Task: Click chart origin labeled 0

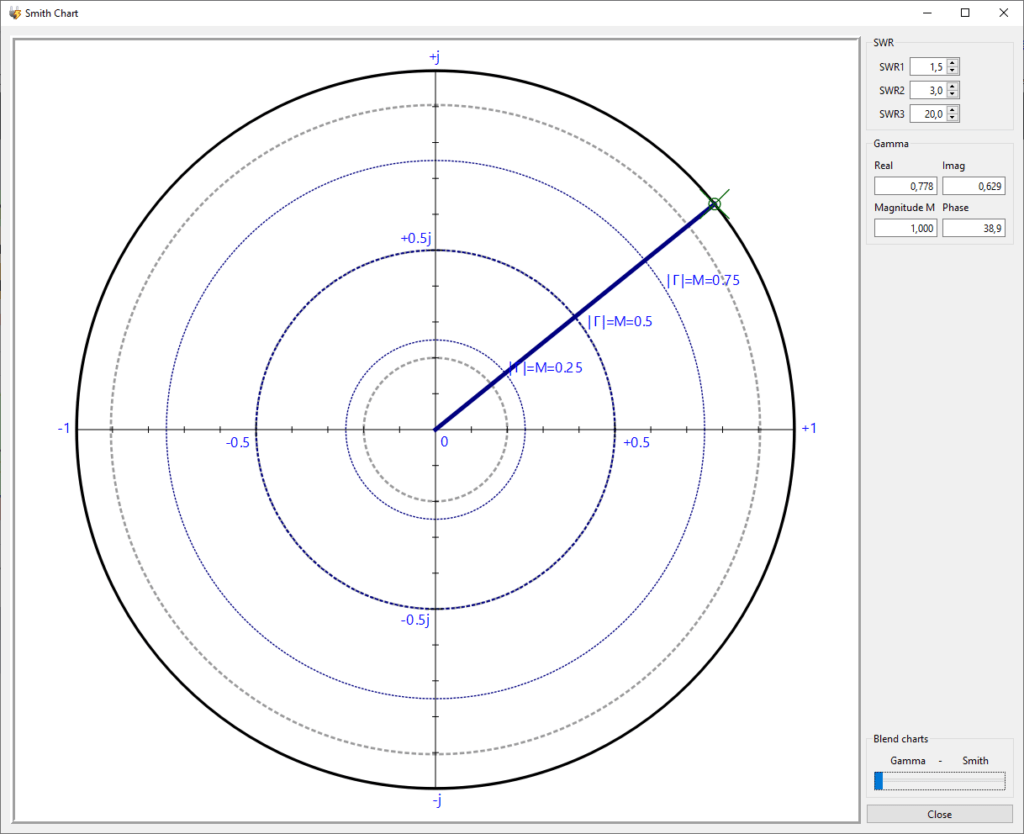Action: [x=444, y=441]
